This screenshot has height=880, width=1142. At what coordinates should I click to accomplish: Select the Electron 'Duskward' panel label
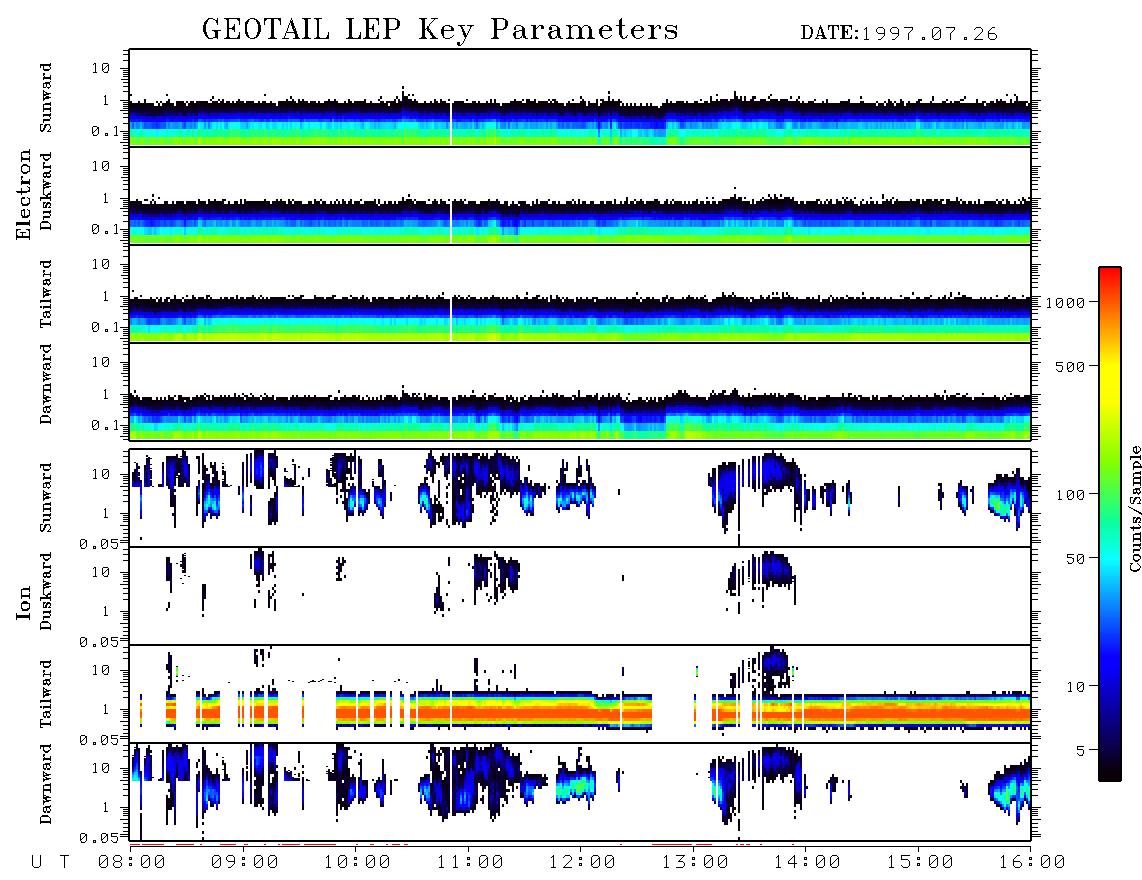[46, 191]
